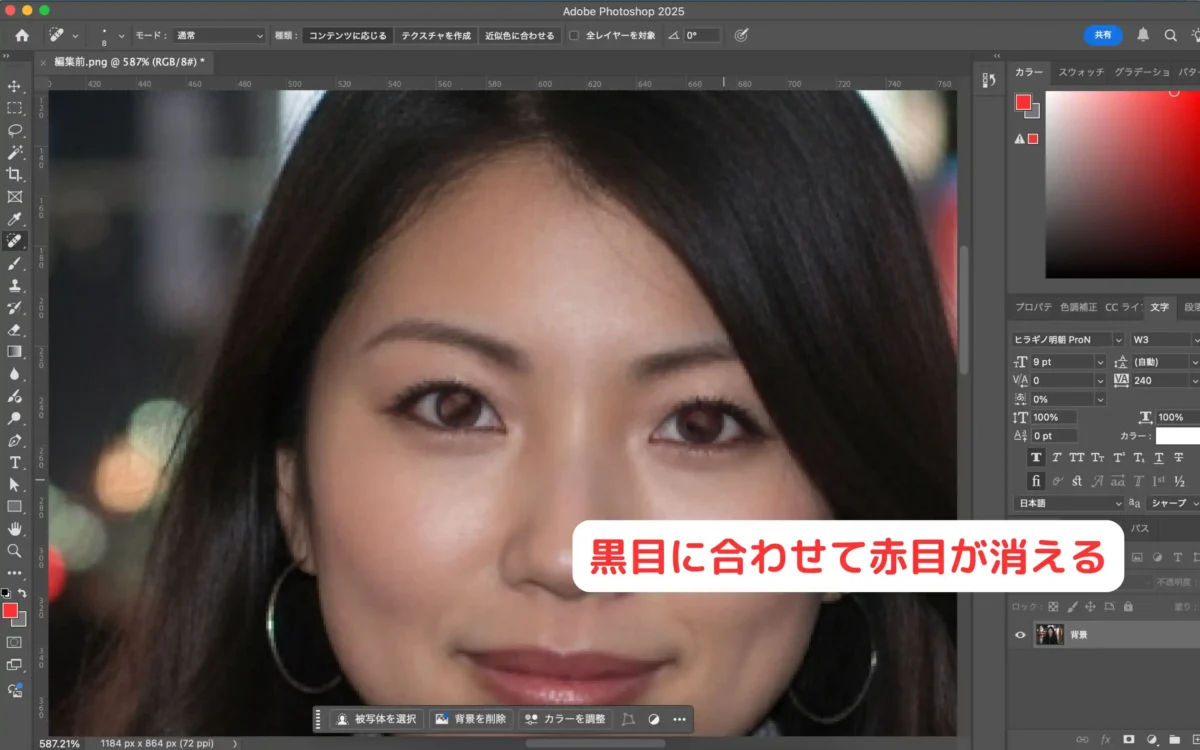The width and height of the screenshot is (1200, 750).
Task: Toggle visibility of the 背景 layer
Action: tap(1020, 633)
